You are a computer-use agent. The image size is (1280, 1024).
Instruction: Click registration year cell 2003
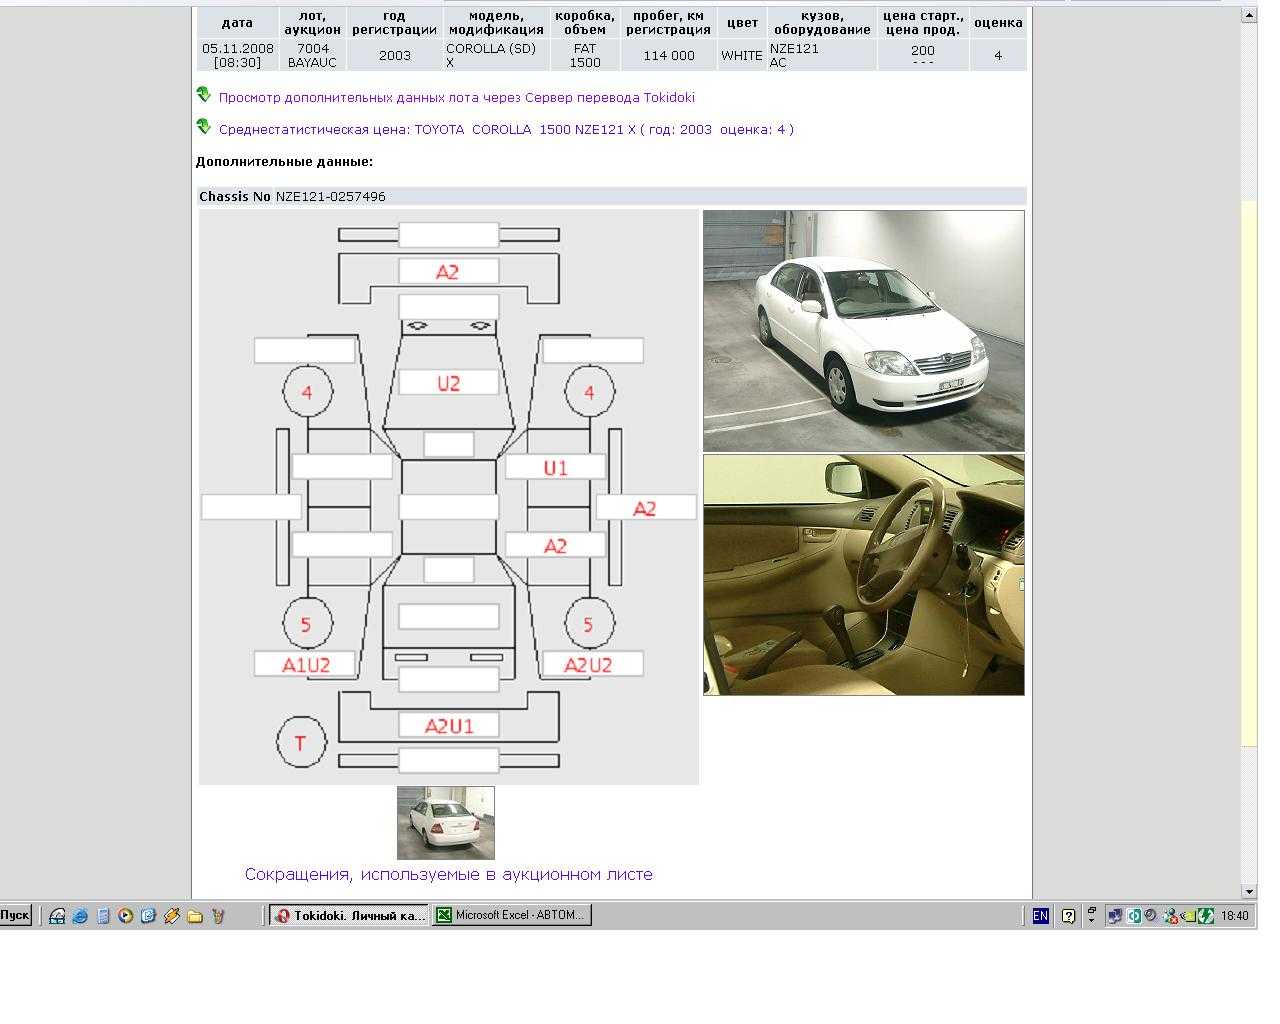[395, 55]
